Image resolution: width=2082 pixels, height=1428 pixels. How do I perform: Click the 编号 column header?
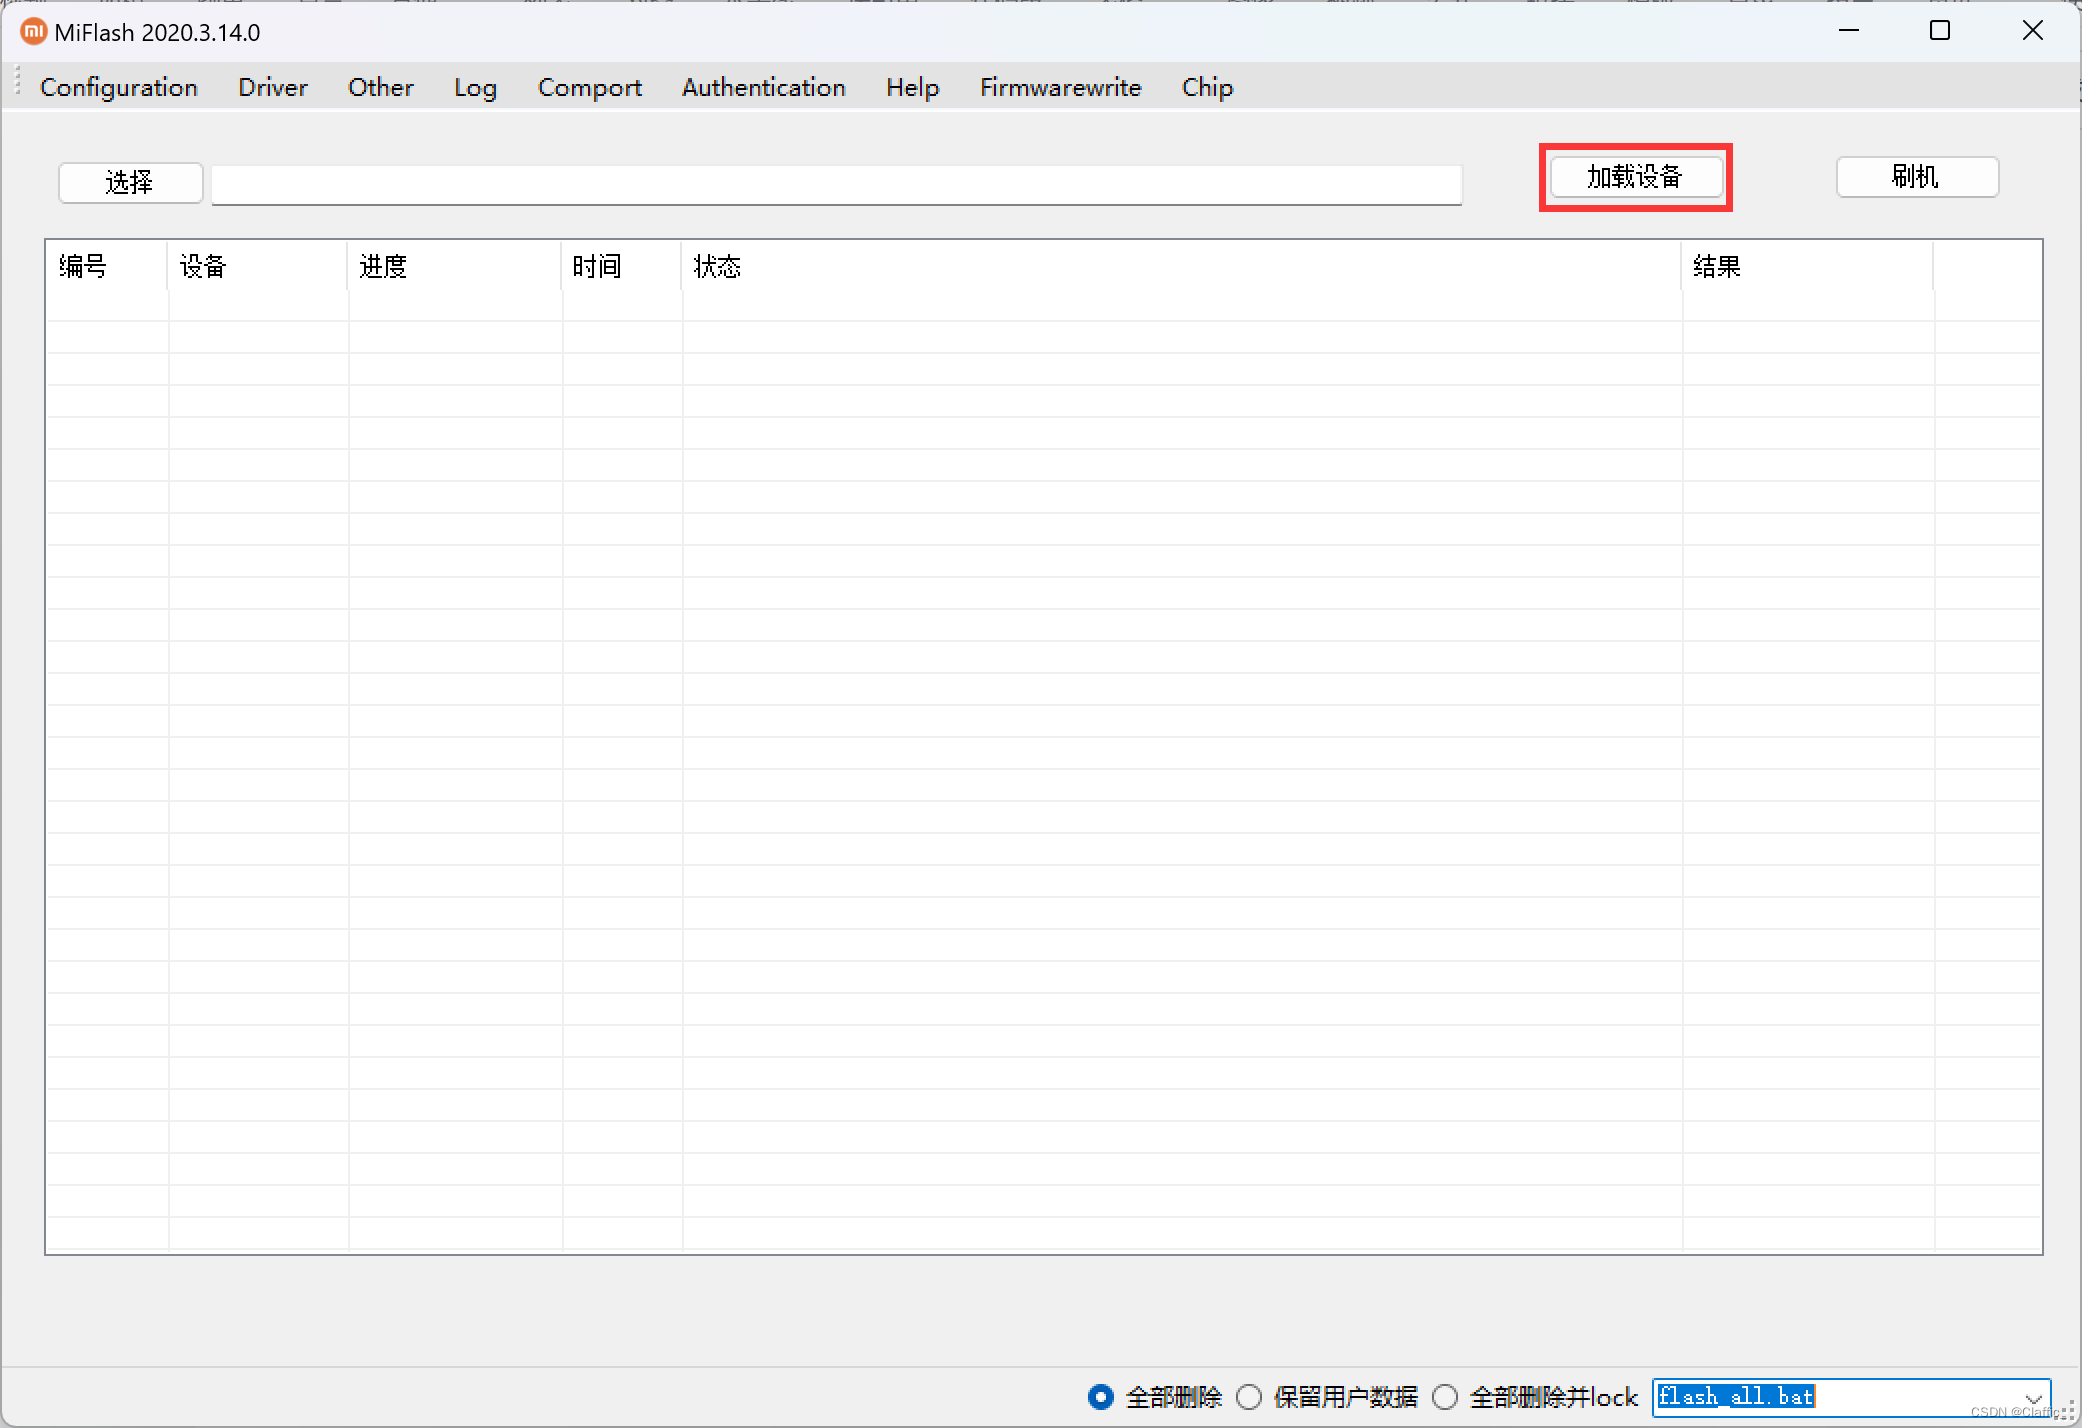[107, 266]
